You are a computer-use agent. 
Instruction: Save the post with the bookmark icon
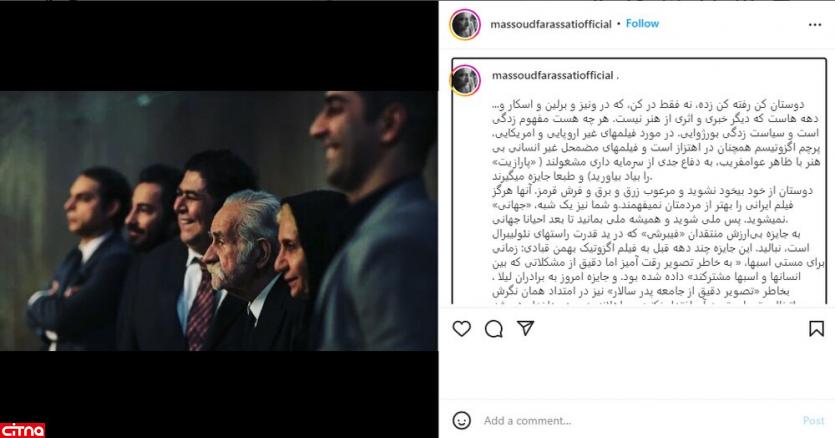(x=816, y=329)
